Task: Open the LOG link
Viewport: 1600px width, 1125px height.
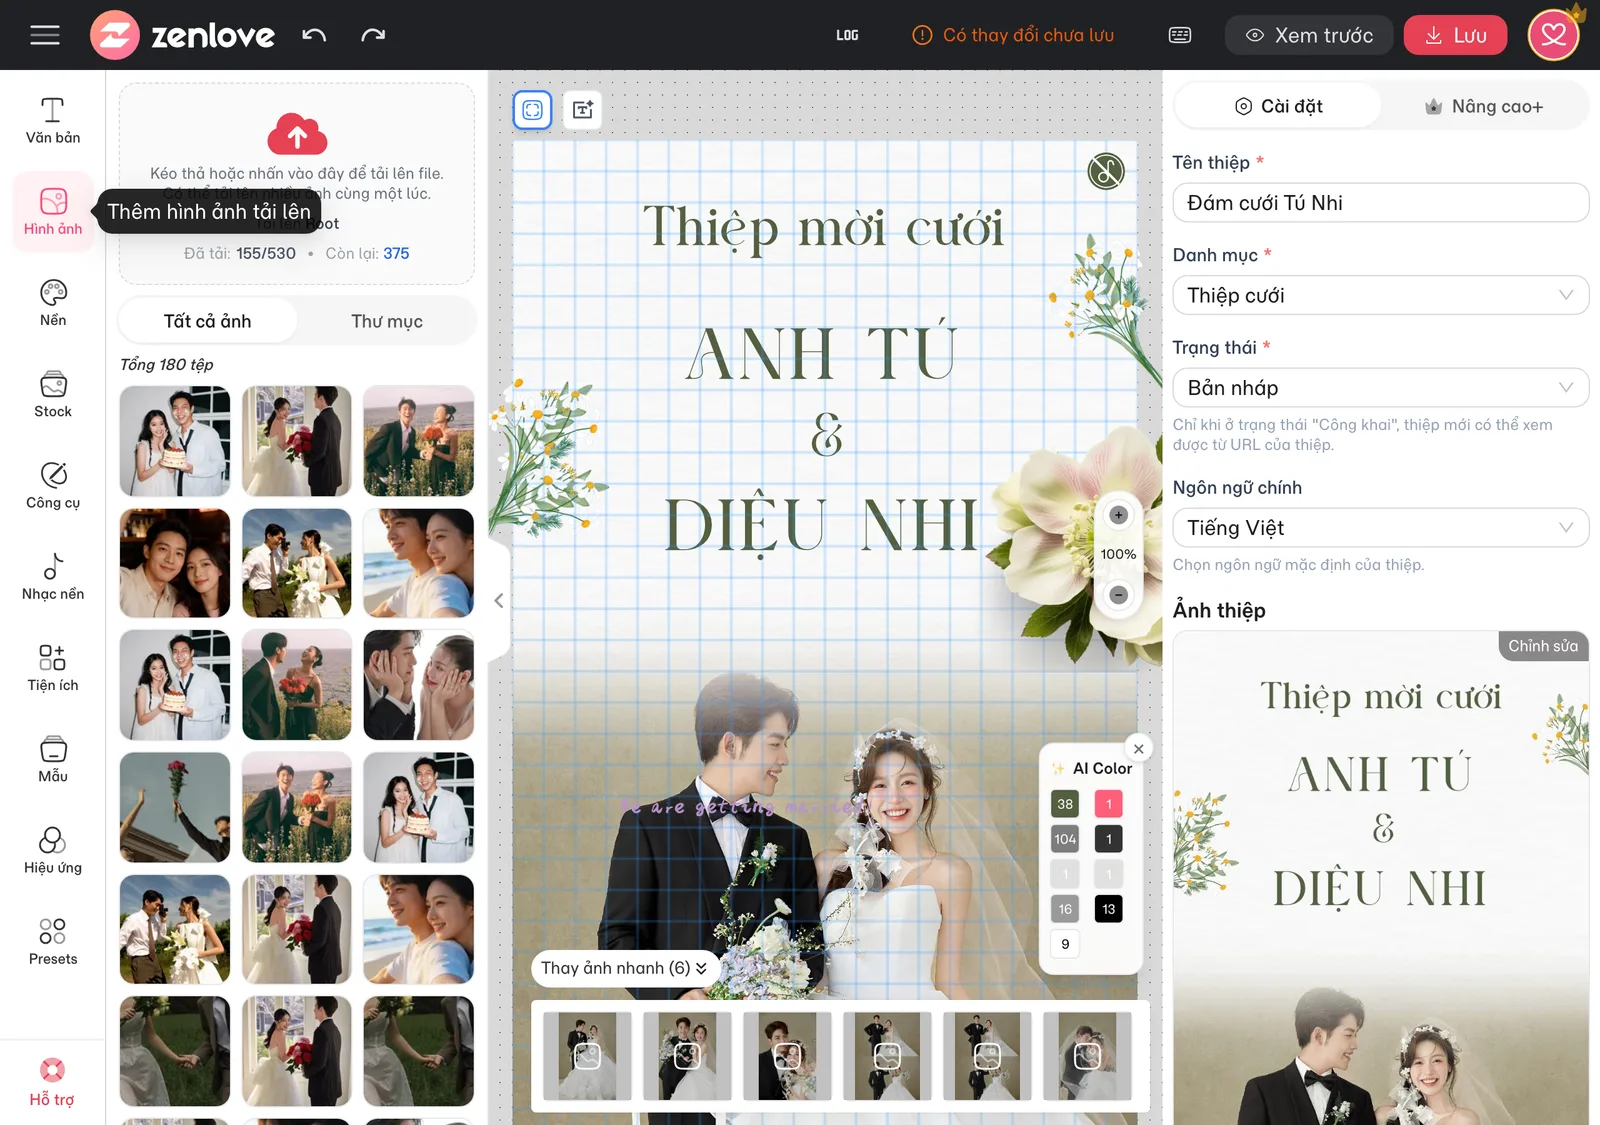Action: pos(847,35)
